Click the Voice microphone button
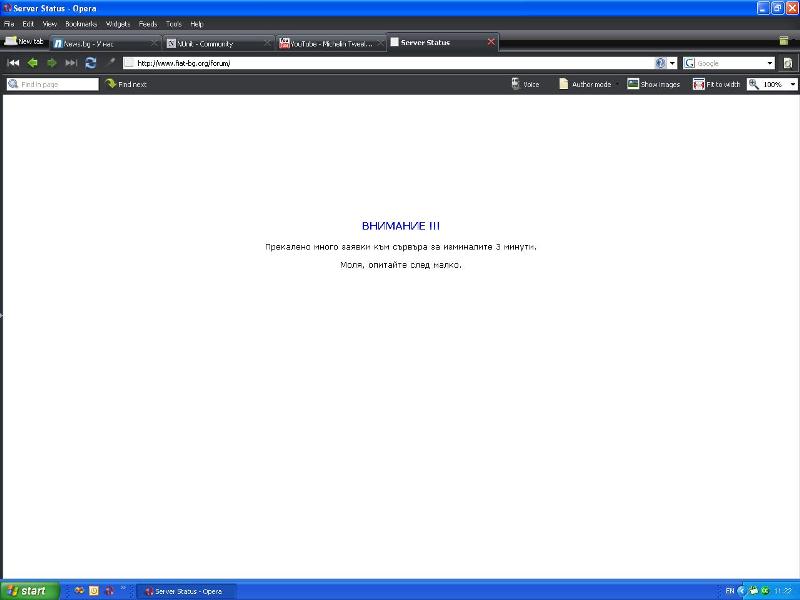Screen dimensions: 800x600 coord(525,84)
